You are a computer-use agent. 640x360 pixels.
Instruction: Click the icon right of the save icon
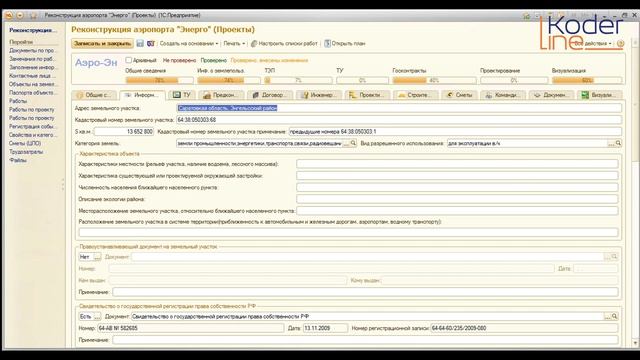pyautogui.click(x=151, y=43)
